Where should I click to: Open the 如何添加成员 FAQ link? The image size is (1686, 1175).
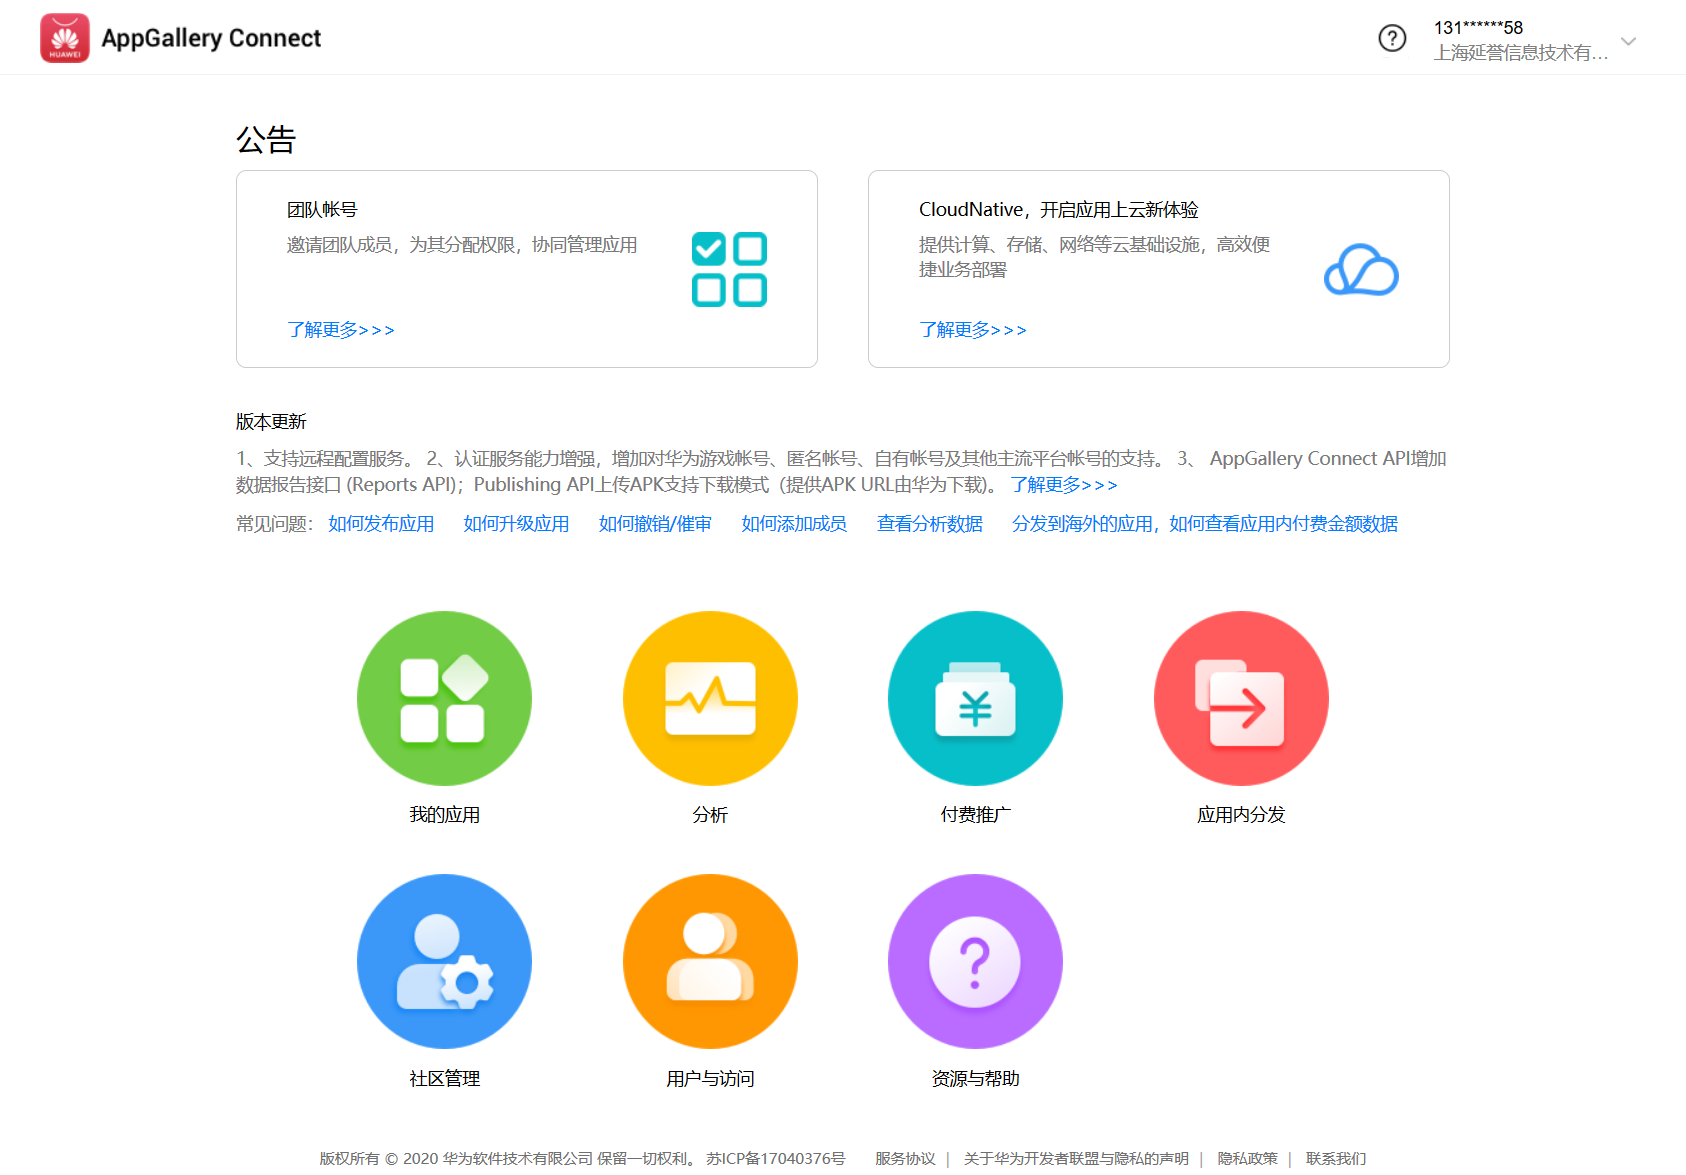coord(794,524)
